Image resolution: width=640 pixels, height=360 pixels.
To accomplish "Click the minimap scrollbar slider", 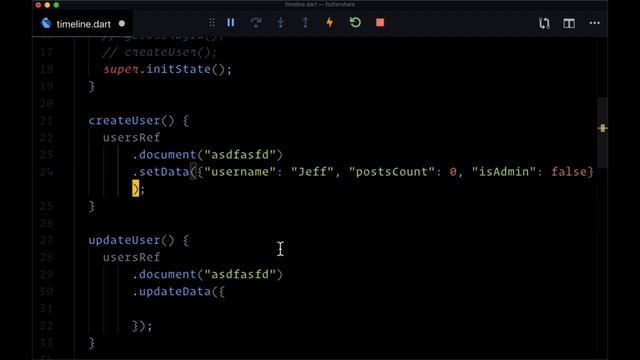I will [602, 133].
